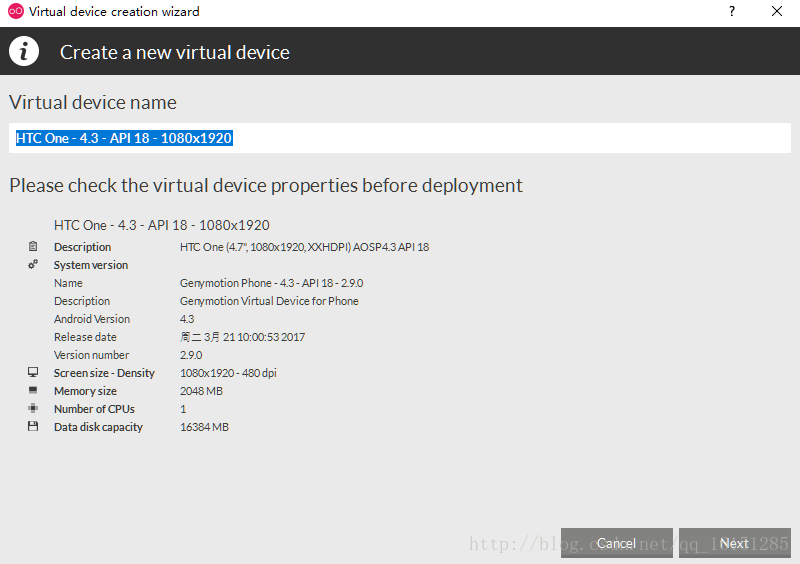
Task: Click the 'Release date' label
Action: (85, 337)
